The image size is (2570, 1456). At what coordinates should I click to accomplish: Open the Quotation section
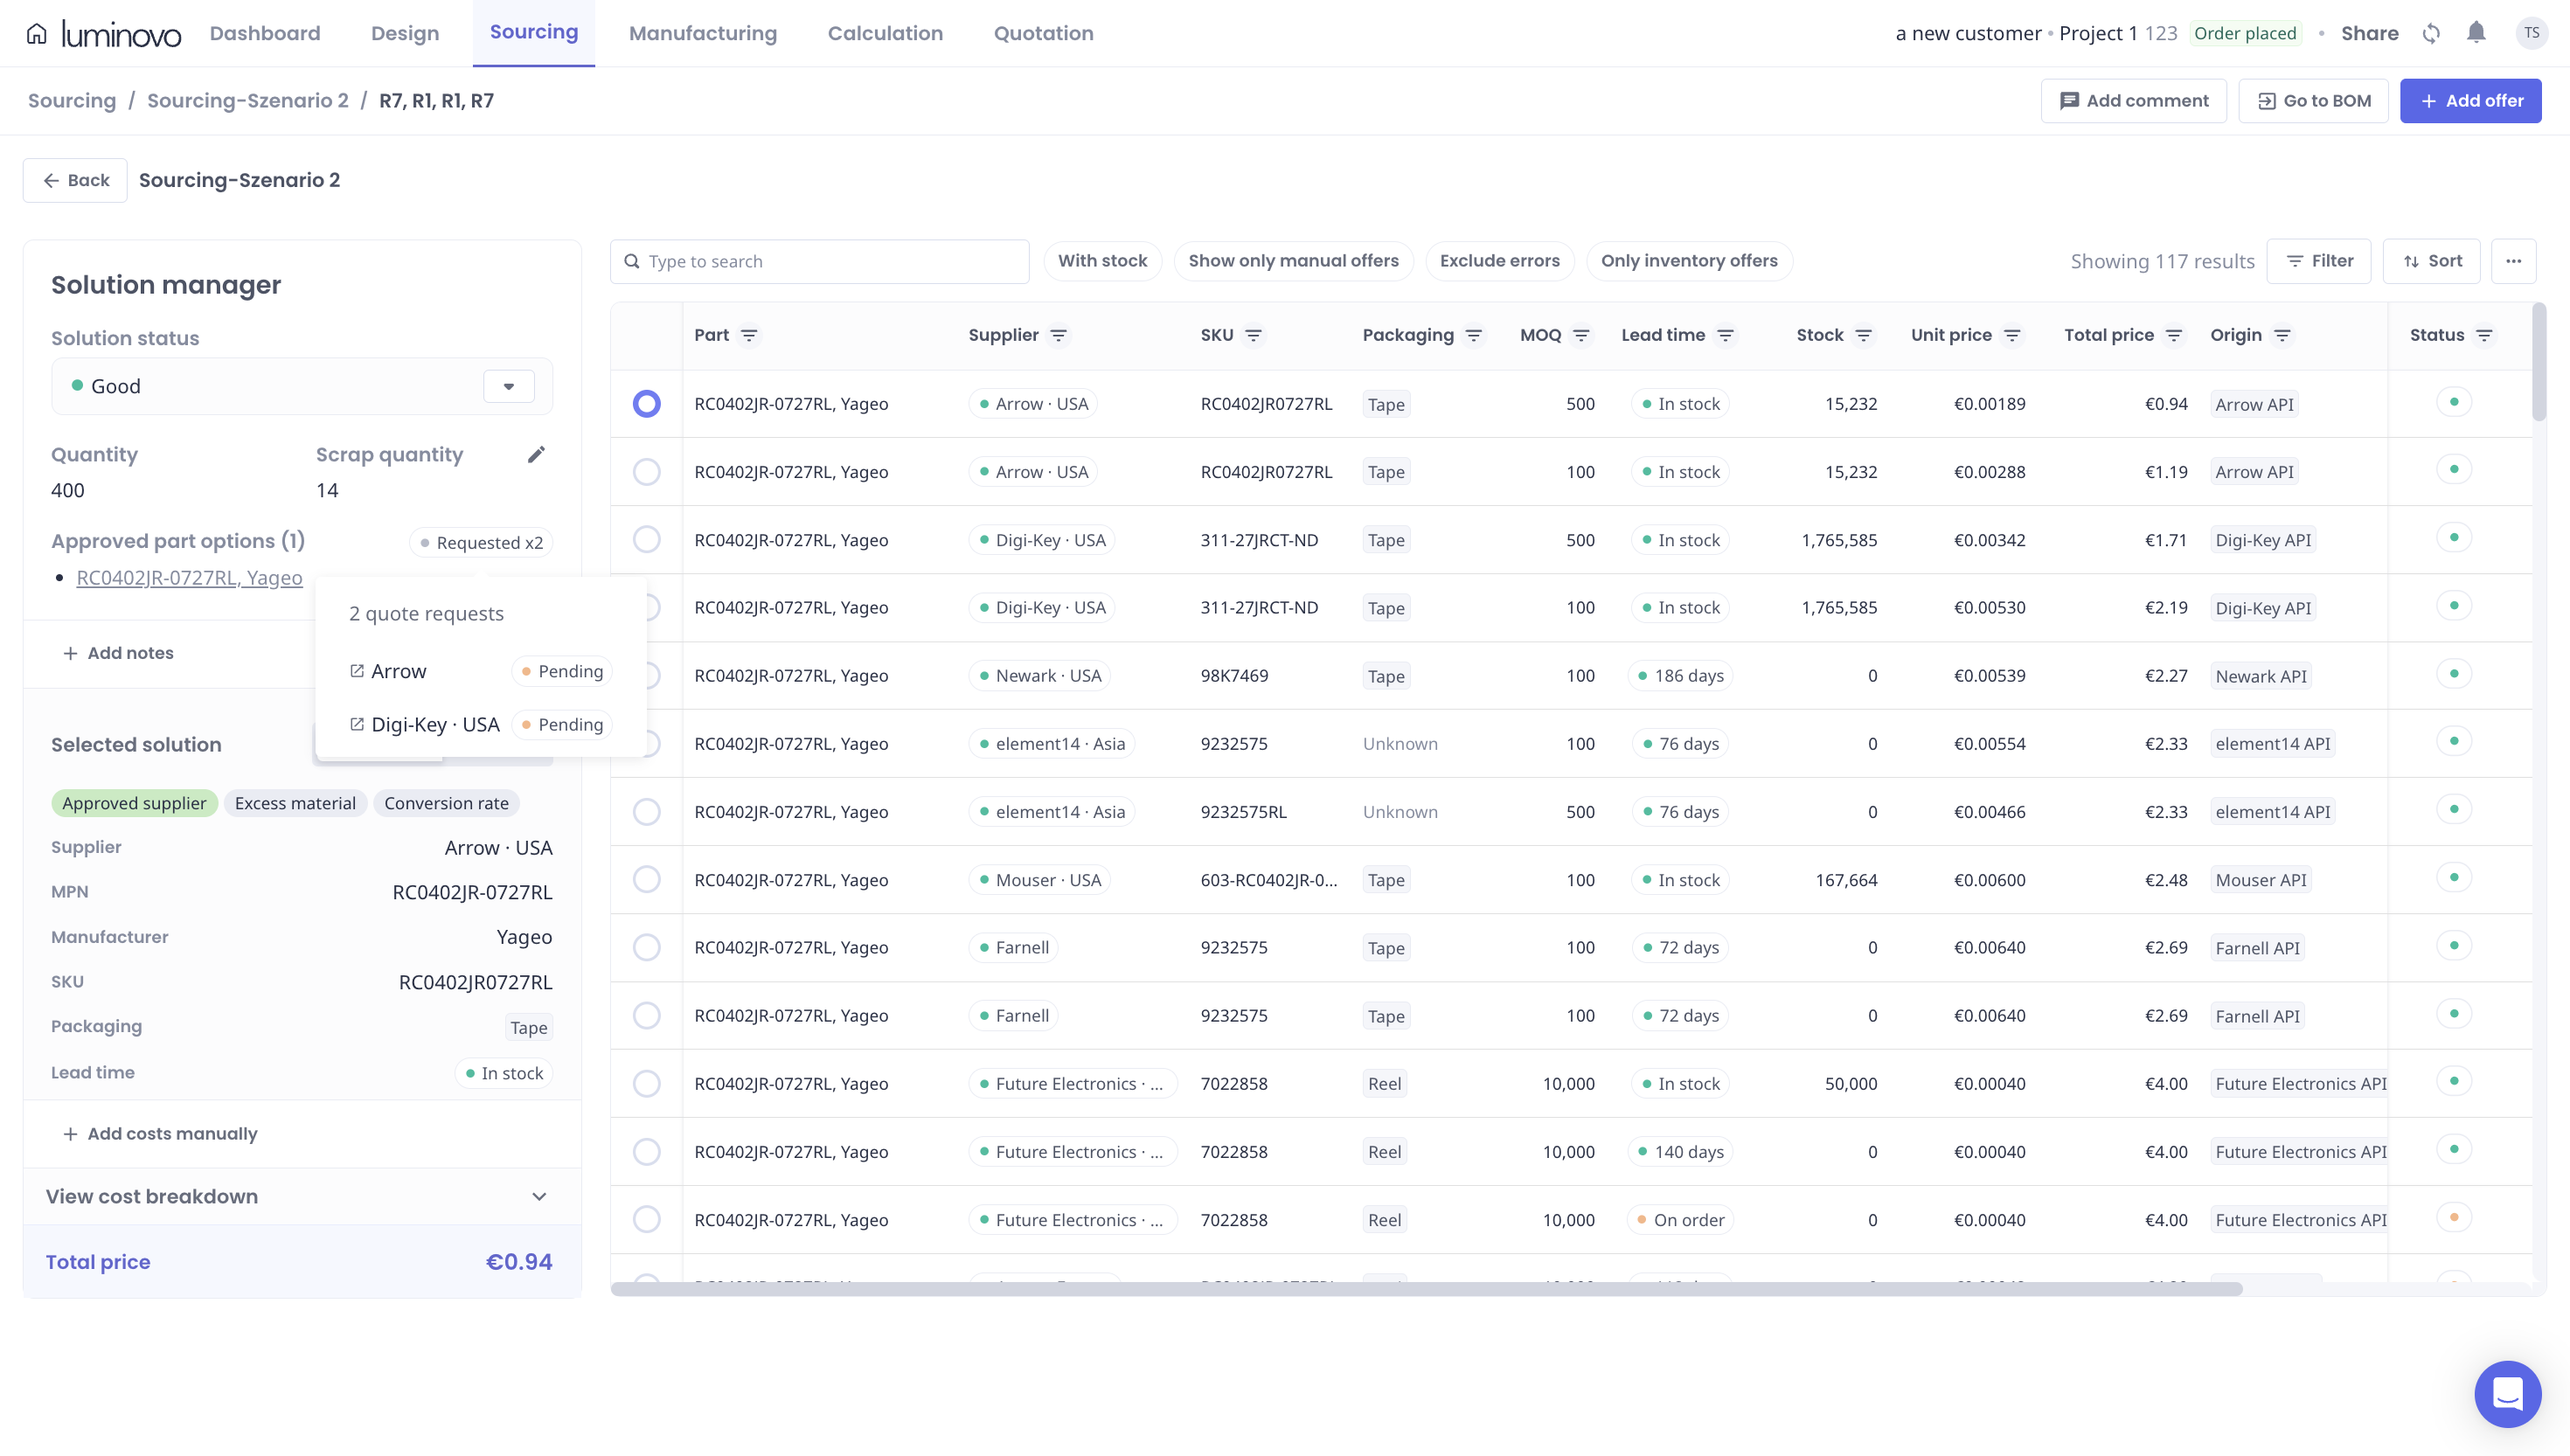tap(1042, 32)
